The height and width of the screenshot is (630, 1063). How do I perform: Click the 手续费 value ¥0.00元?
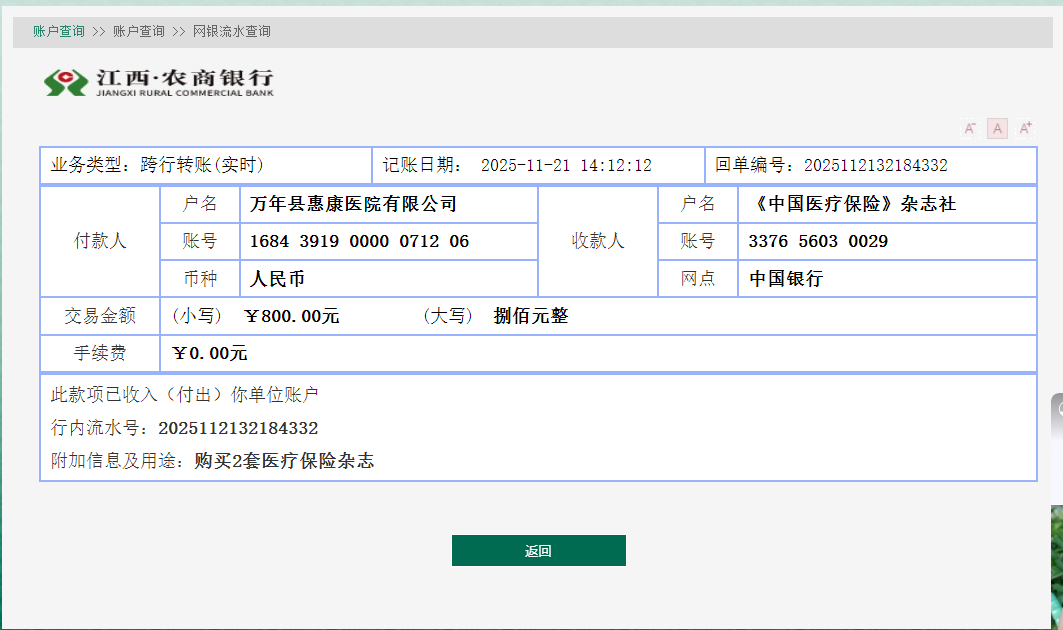(210, 353)
